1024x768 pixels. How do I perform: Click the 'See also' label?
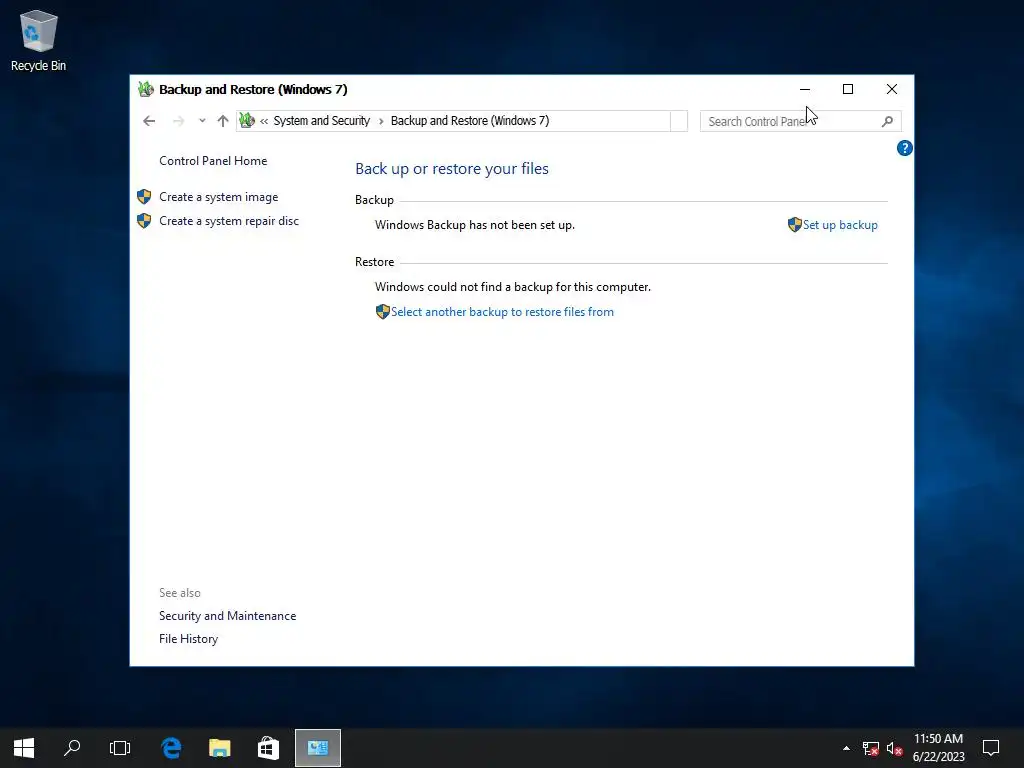180,593
